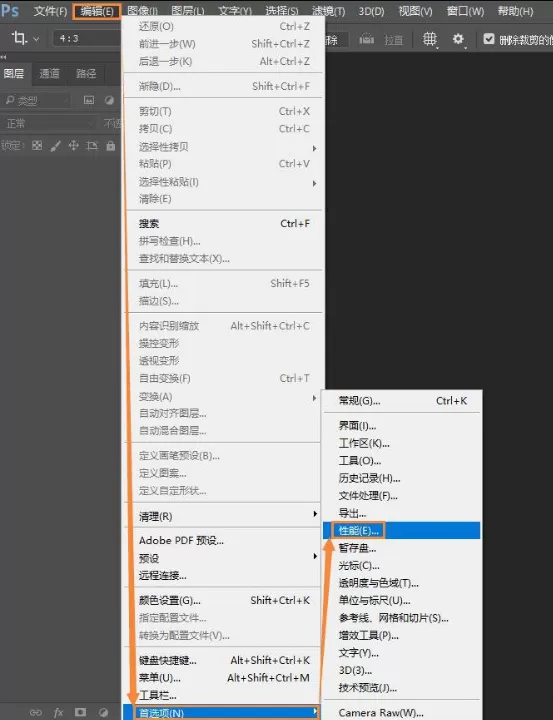Open the 3D(D) menu
This screenshot has width=553, height=720.
[371, 11]
